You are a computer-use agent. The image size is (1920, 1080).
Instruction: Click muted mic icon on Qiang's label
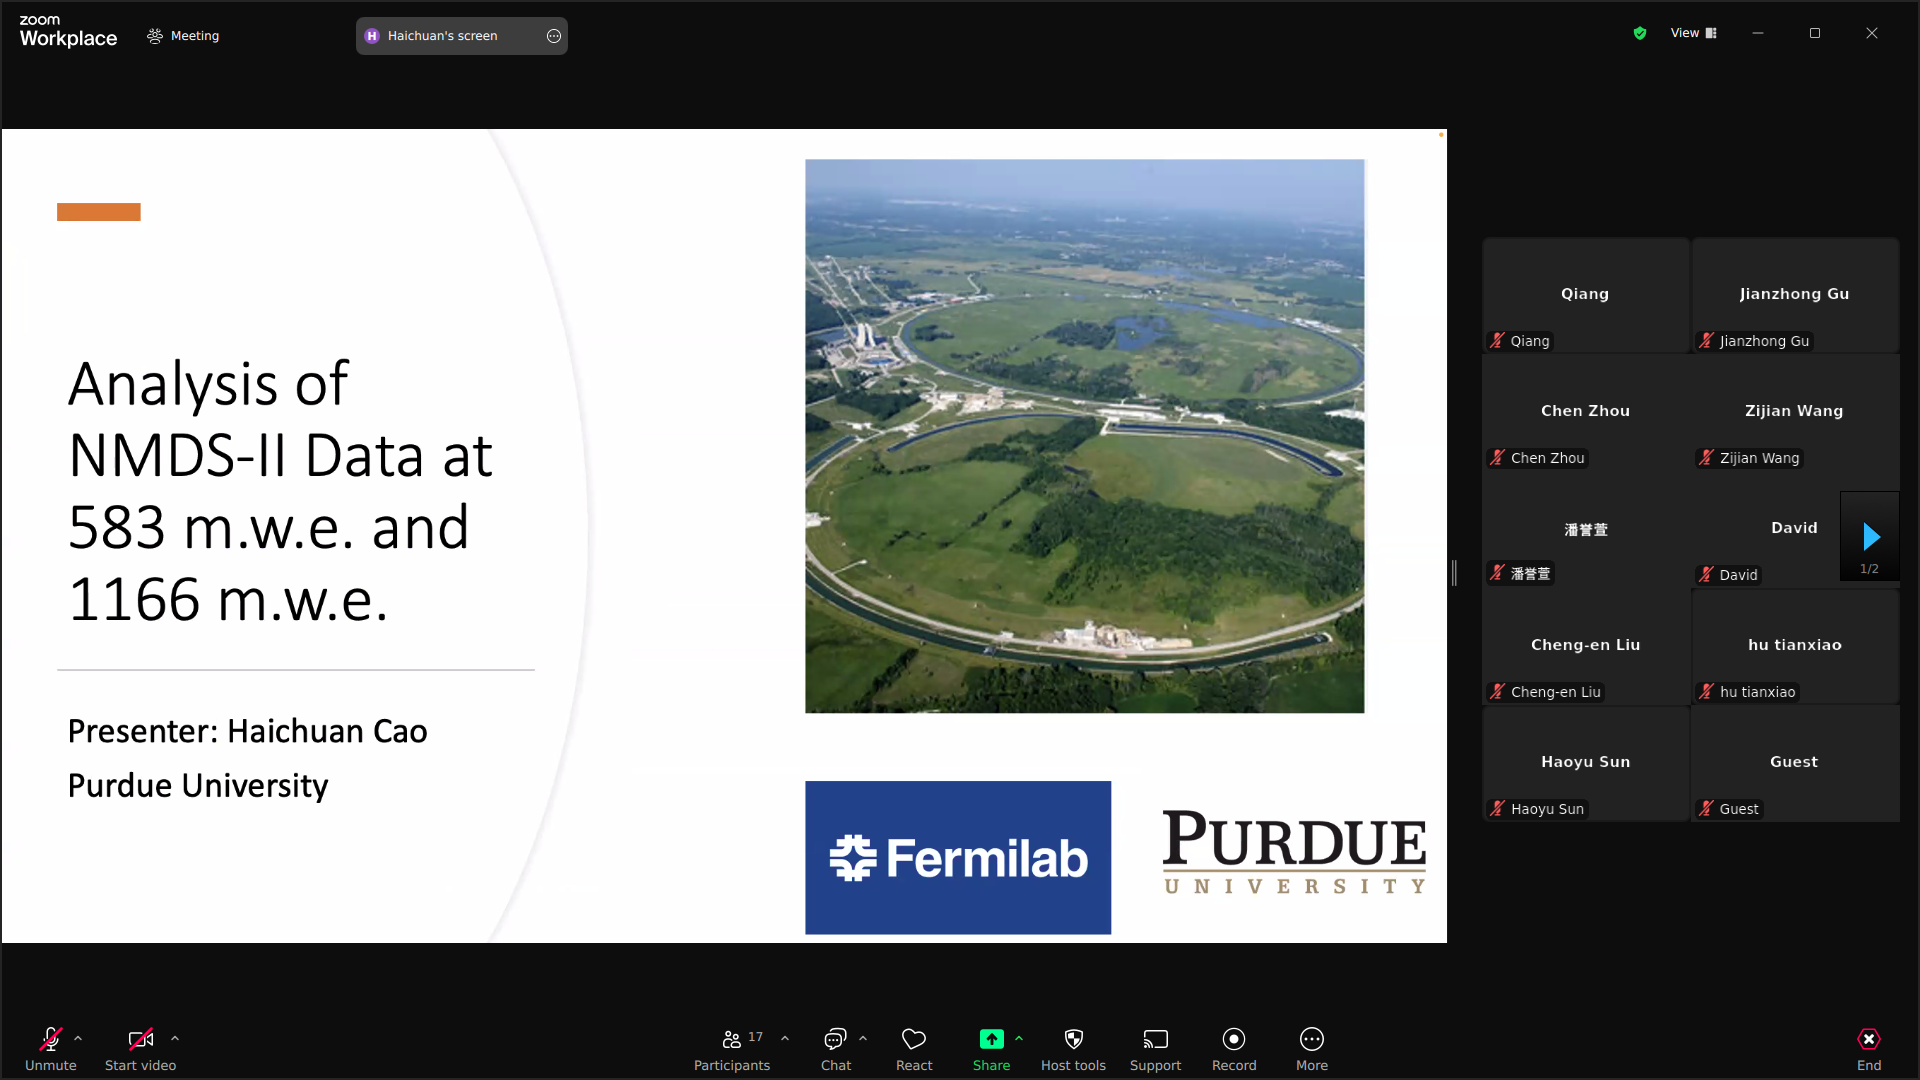tap(1497, 341)
